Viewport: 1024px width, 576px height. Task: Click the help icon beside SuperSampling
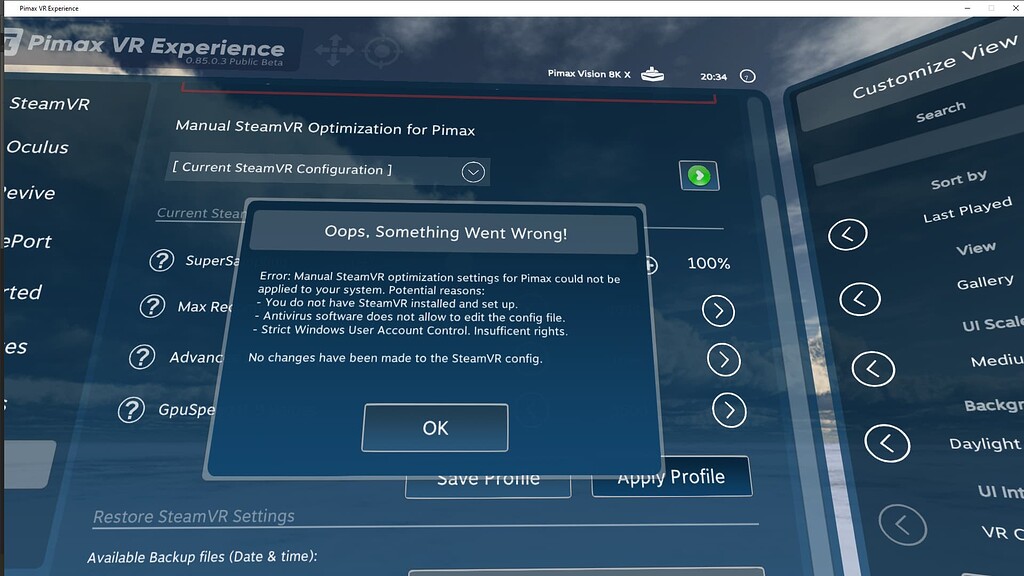point(162,261)
